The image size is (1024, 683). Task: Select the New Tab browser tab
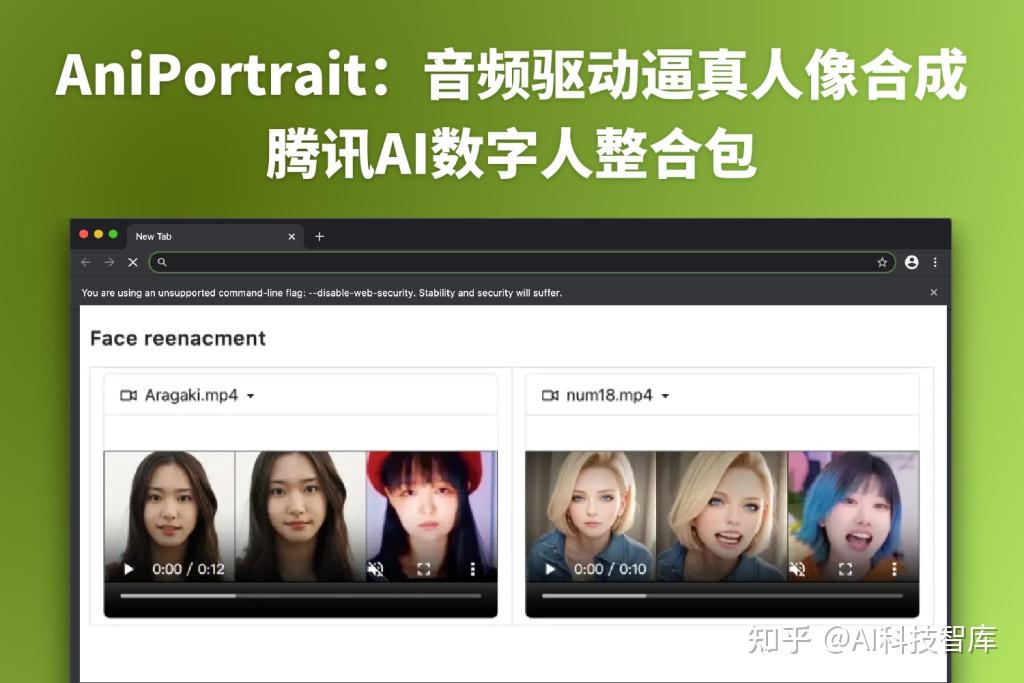pyautogui.click(x=153, y=236)
